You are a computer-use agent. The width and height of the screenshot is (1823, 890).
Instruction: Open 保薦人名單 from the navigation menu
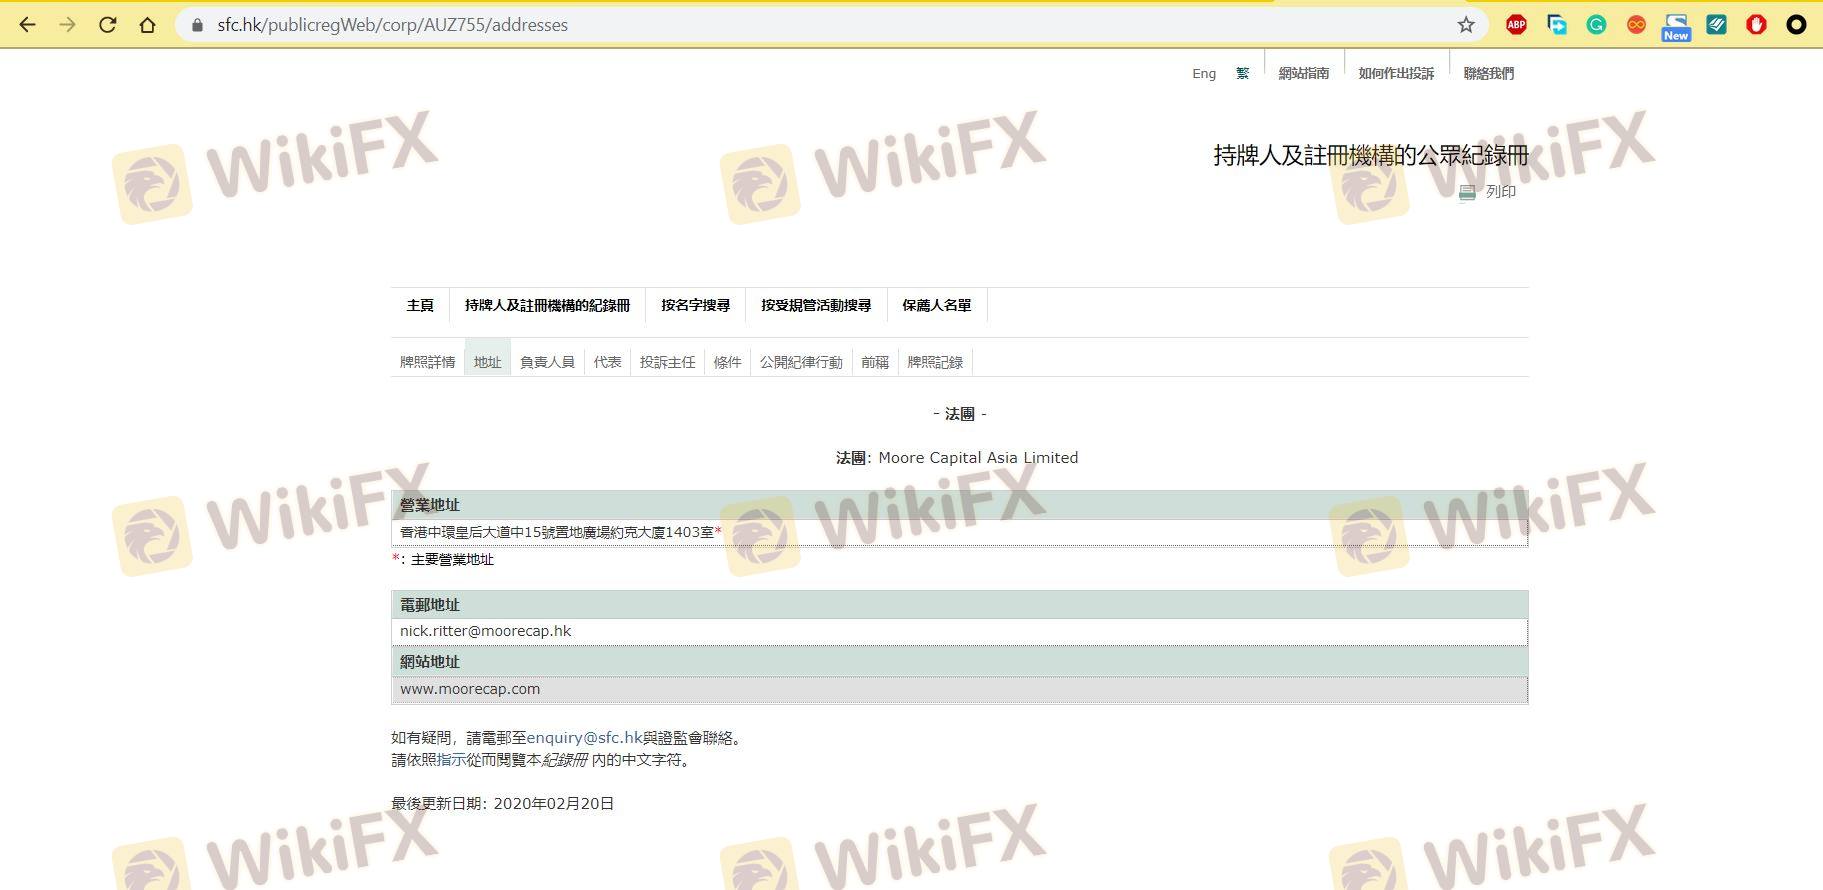point(936,305)
